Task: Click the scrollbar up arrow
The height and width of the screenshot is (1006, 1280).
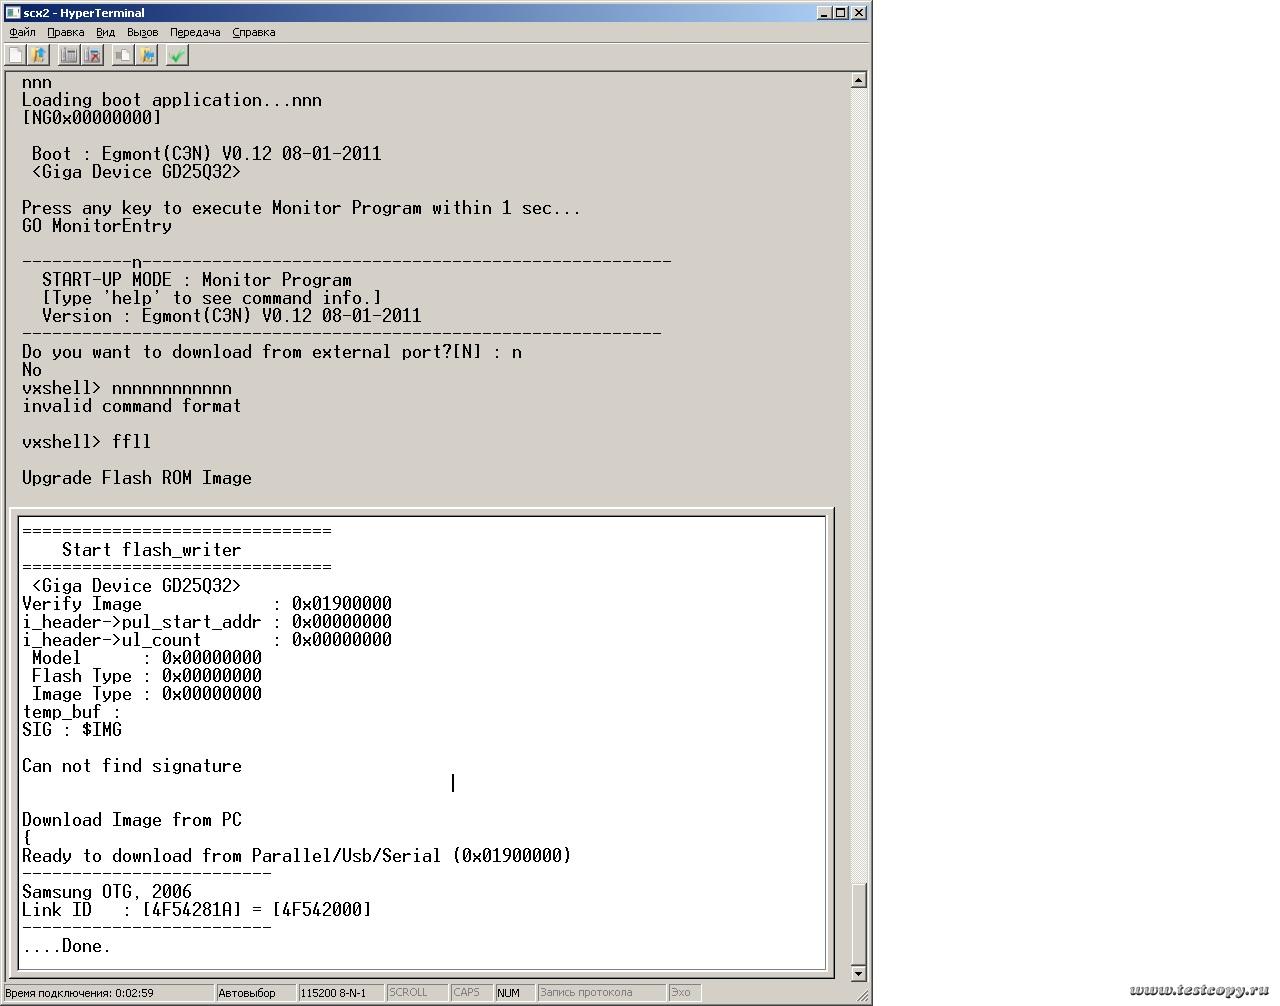Action: pos(858,80)
